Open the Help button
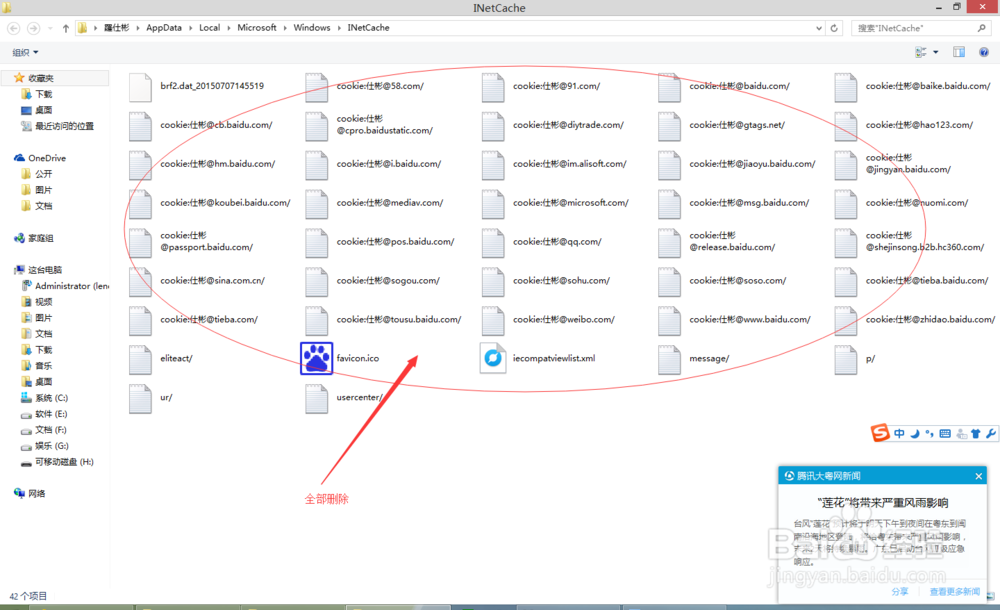The width and height of the screenshot is (1000, 610). coord(984,52)
